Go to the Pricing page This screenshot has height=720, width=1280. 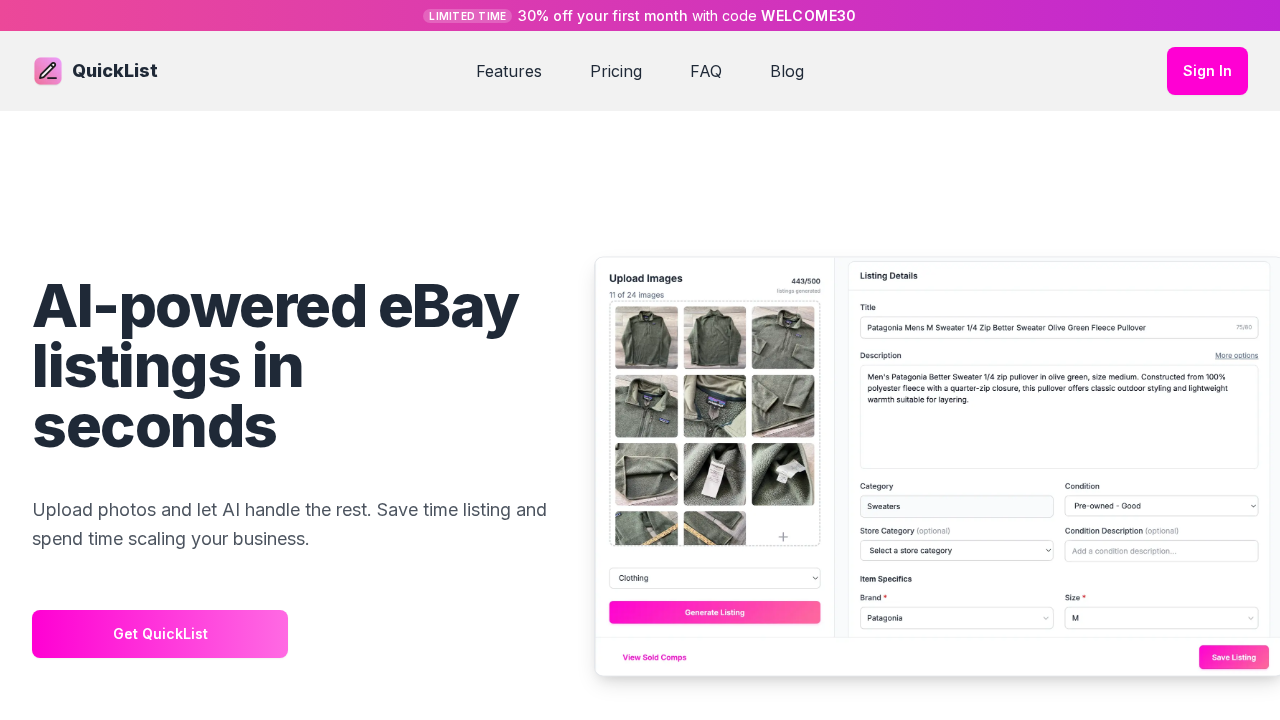click(616, 71)
